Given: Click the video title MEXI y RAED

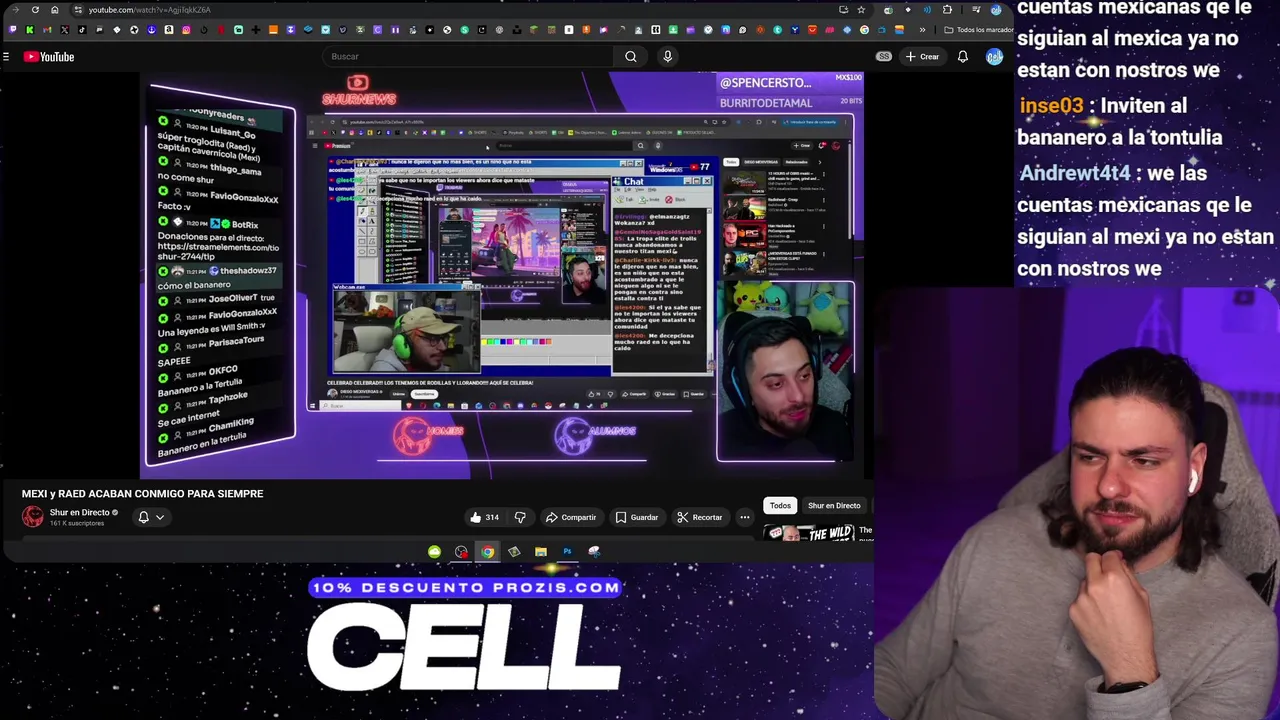Looking at the screenshot, I should 143,494.
